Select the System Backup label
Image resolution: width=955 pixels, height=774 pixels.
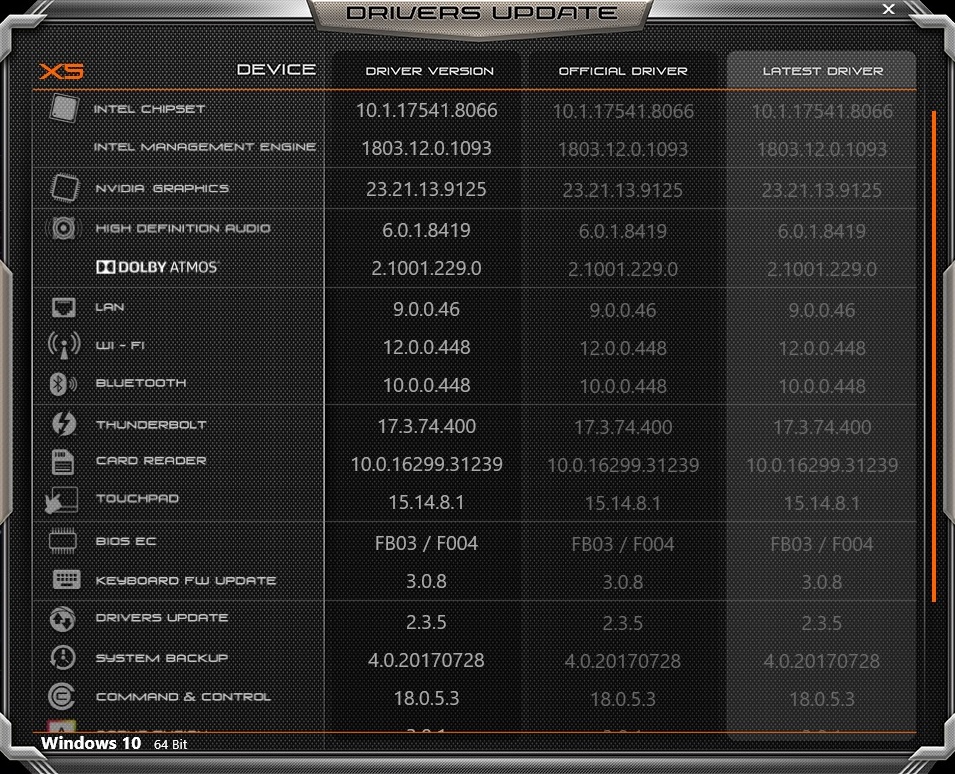point(161,658)
